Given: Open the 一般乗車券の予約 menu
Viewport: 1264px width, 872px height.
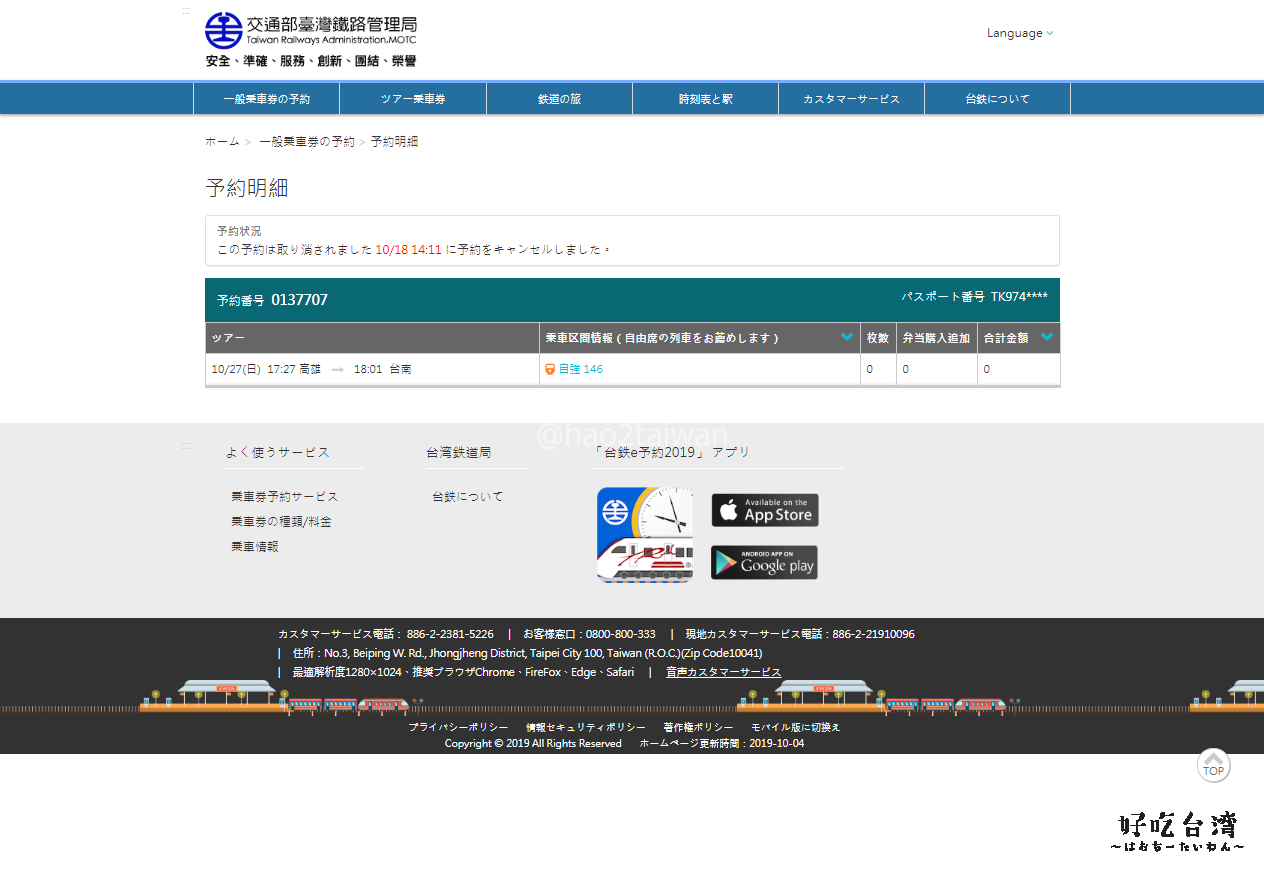Looking at the screenshot, I should pos(266,99).
